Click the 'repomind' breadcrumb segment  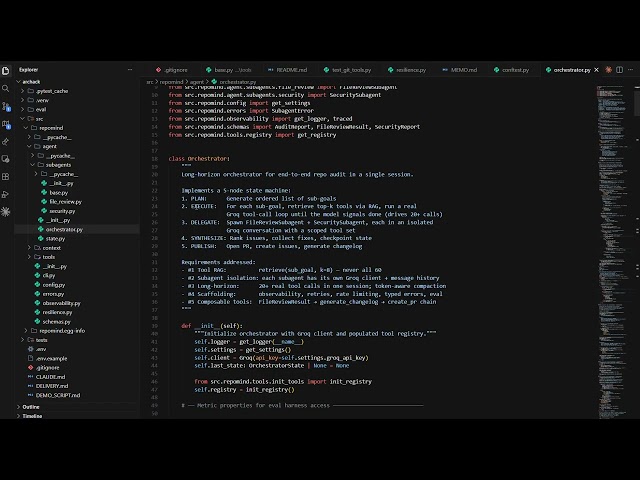point(171,82)
